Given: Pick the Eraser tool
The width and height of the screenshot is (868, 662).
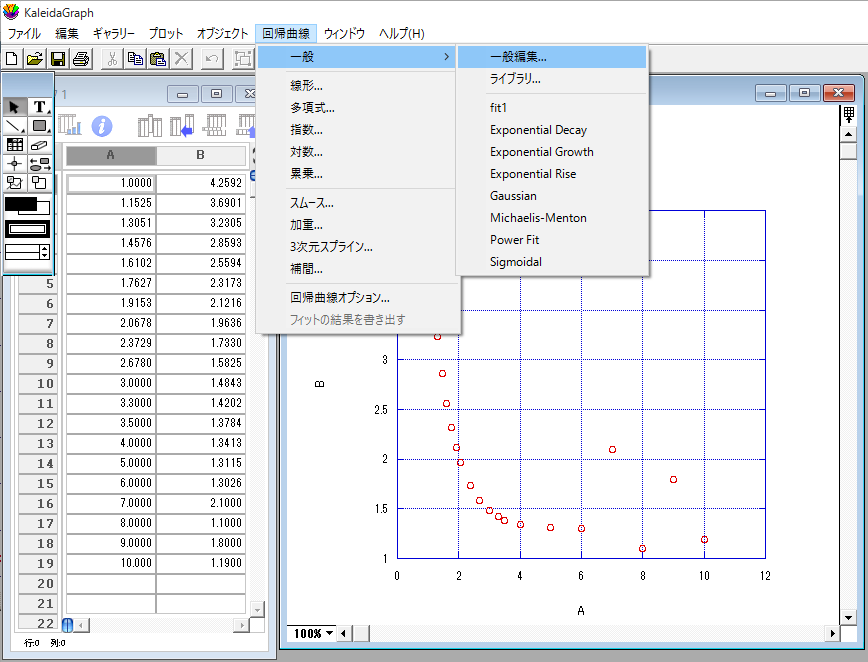Looking at the screenshot, I should (39, 145).
